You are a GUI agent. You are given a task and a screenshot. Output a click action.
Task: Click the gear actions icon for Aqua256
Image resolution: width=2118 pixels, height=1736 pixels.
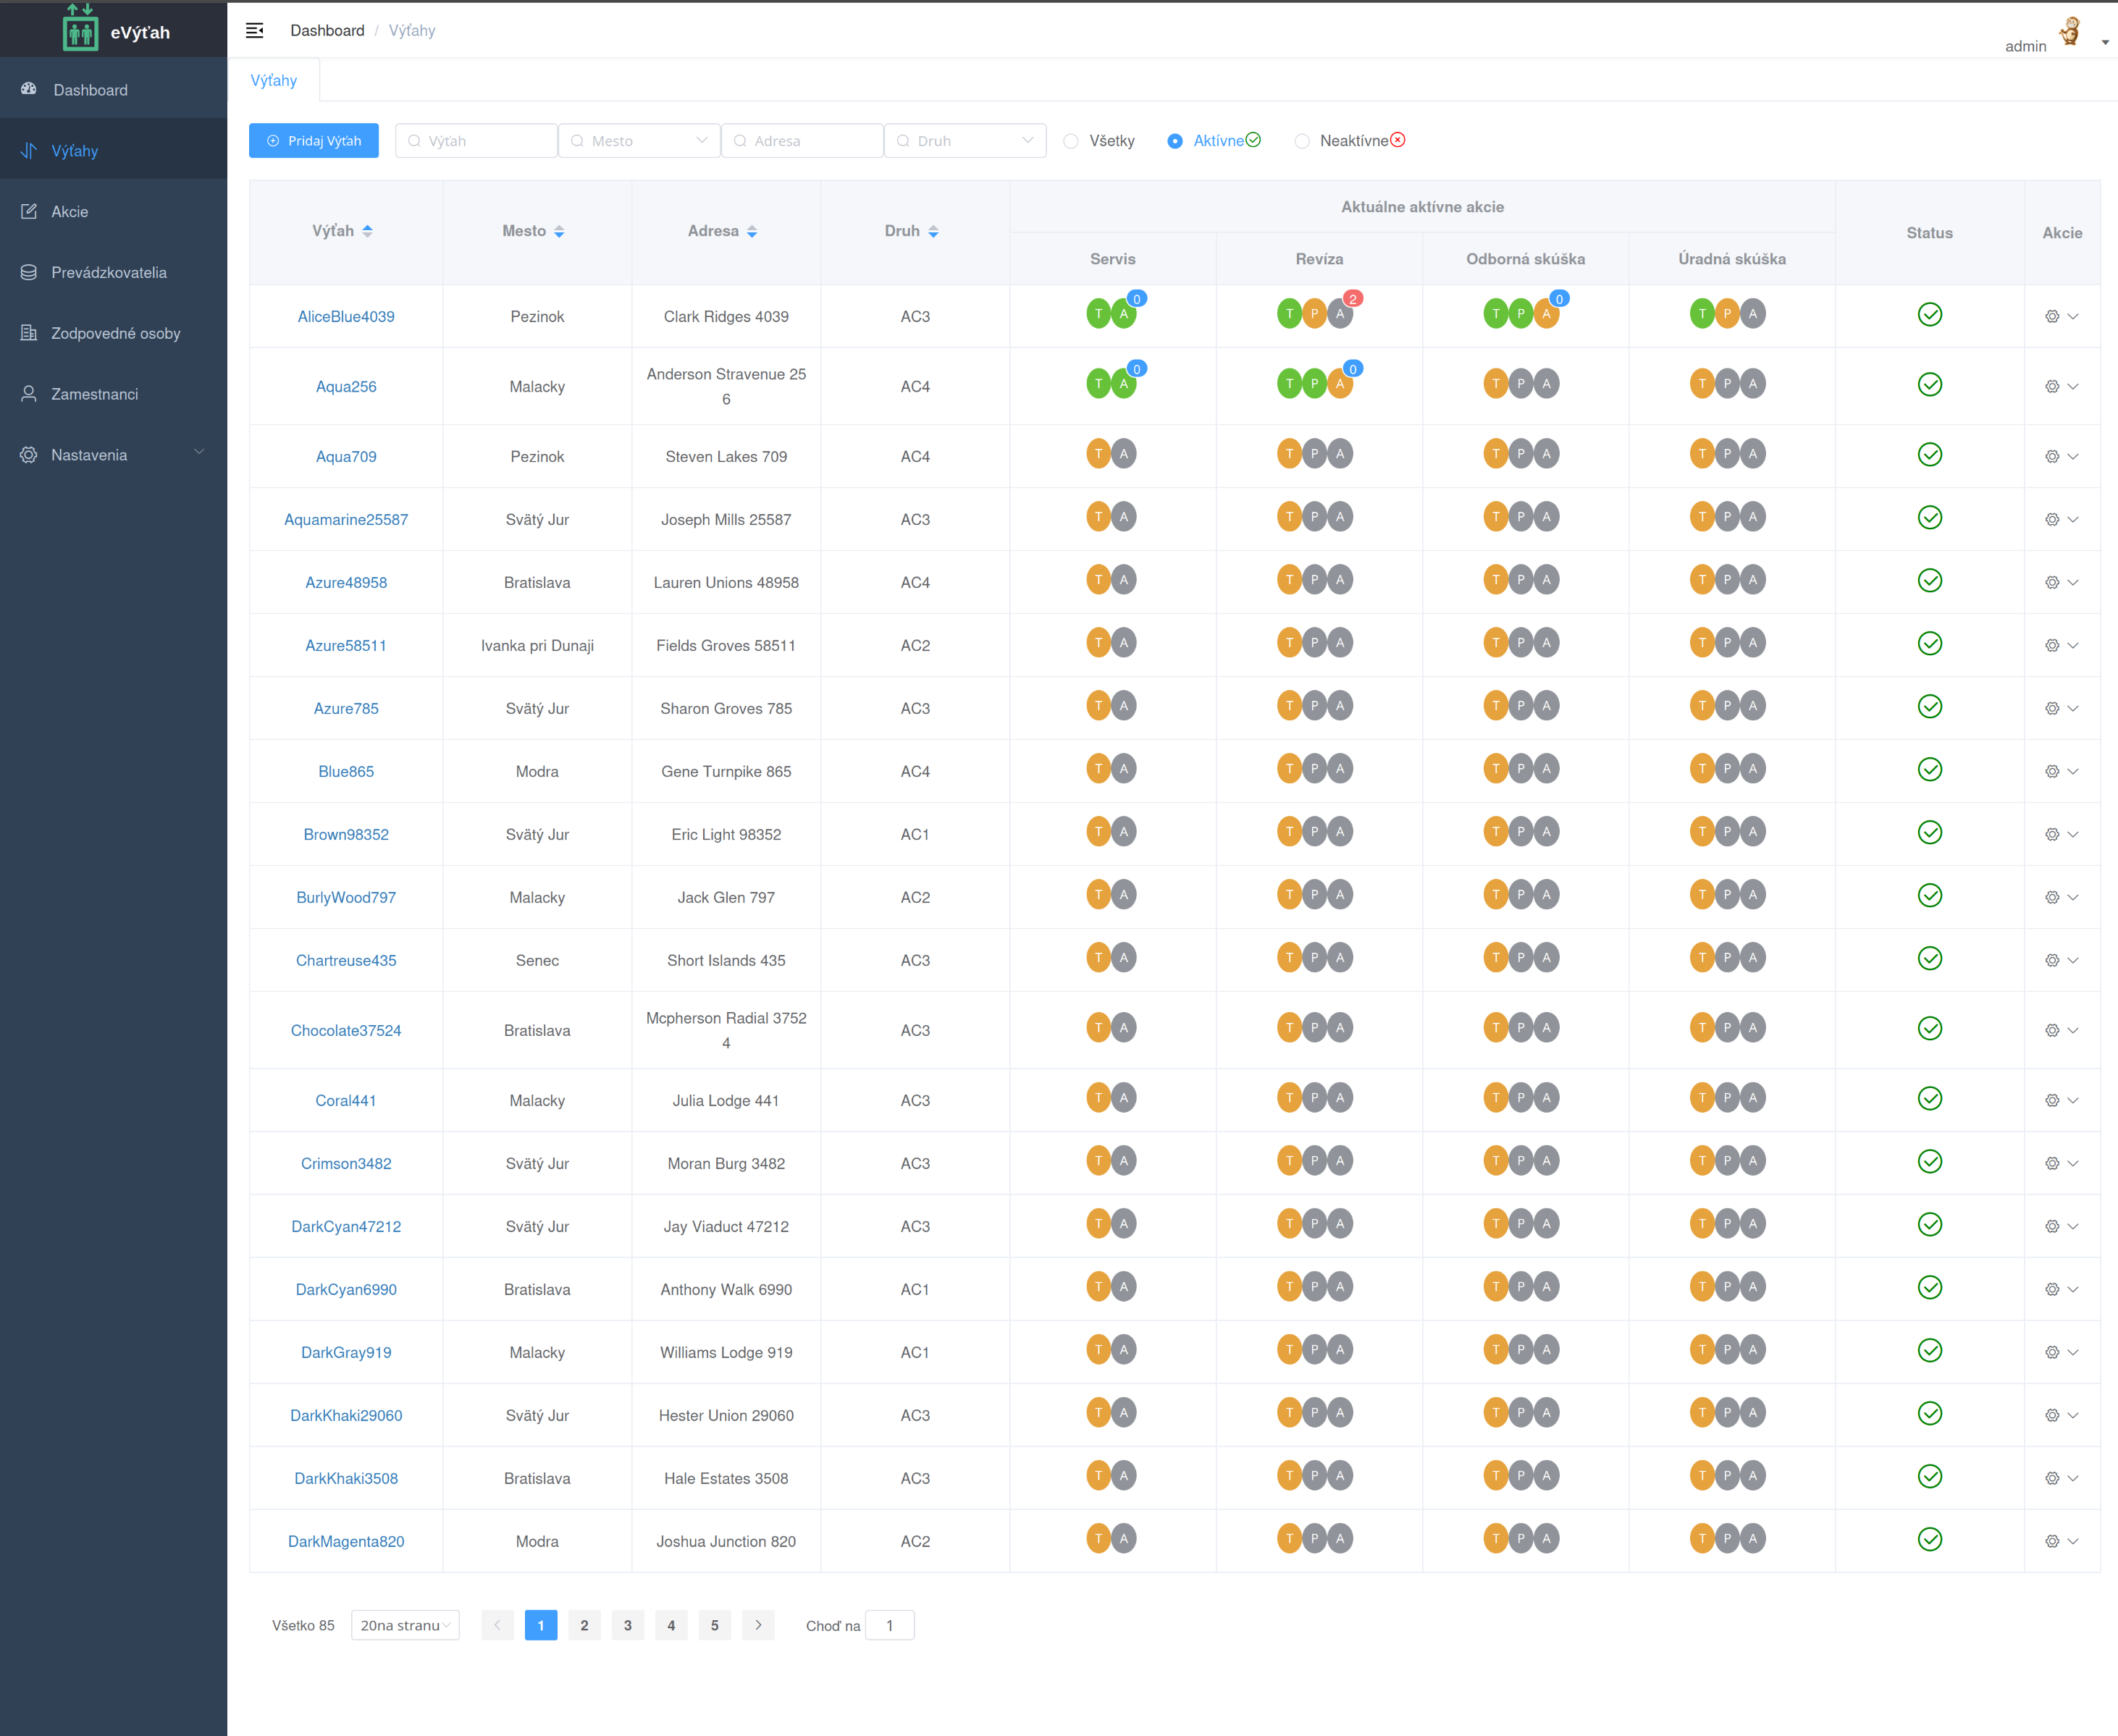(x=2052, y=386)
